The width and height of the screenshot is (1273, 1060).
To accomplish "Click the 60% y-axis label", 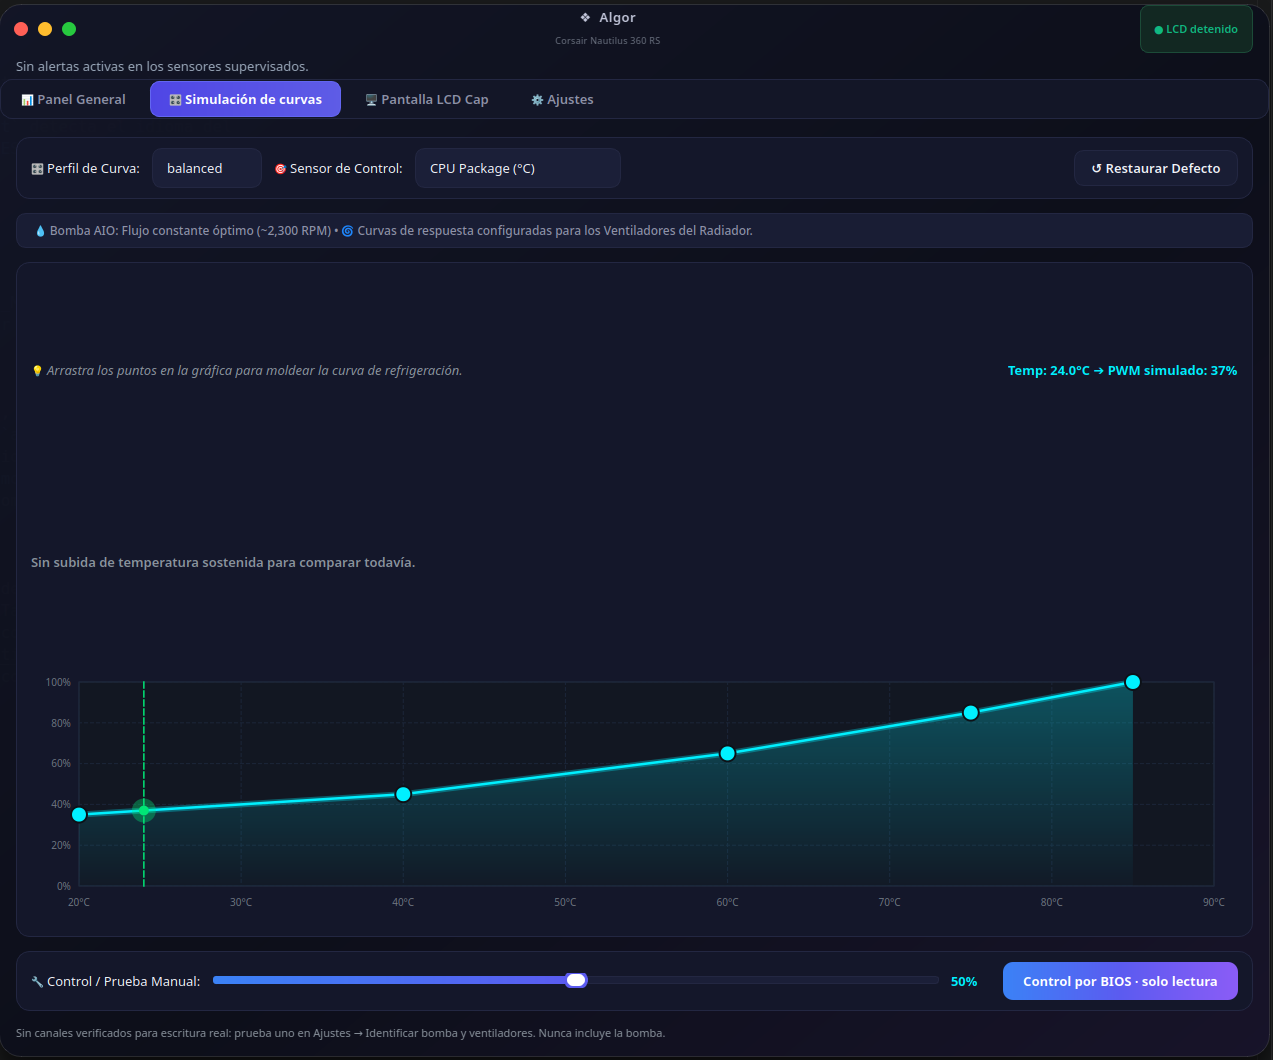I will pyautogui.click(x=61, y=763).
